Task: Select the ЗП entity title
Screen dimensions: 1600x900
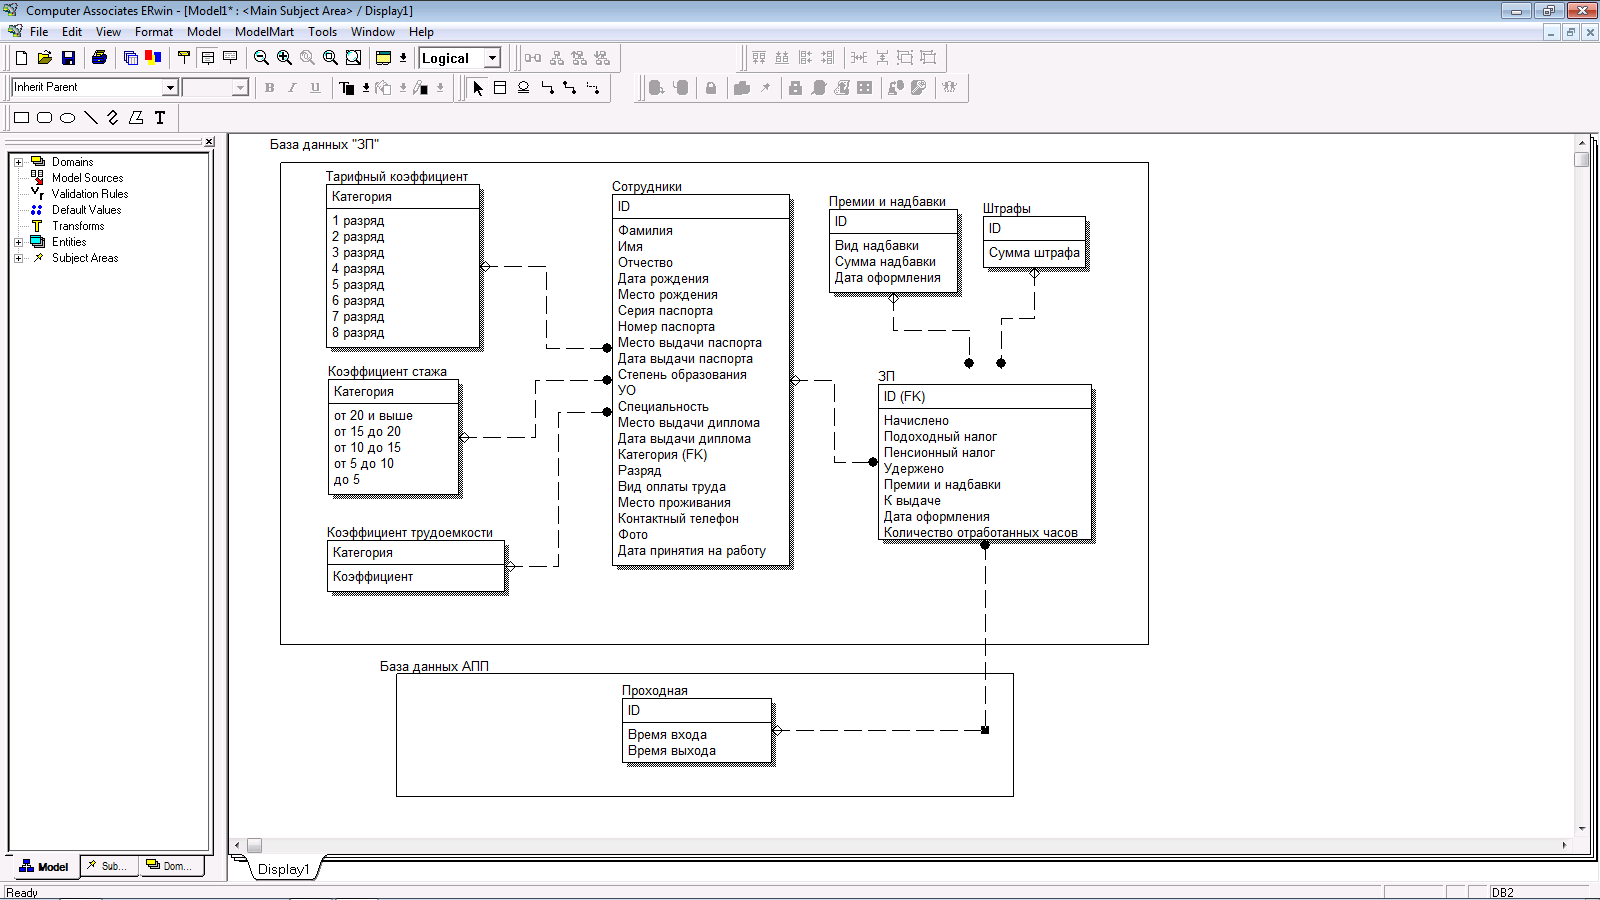Action: (x=886, y=376)
